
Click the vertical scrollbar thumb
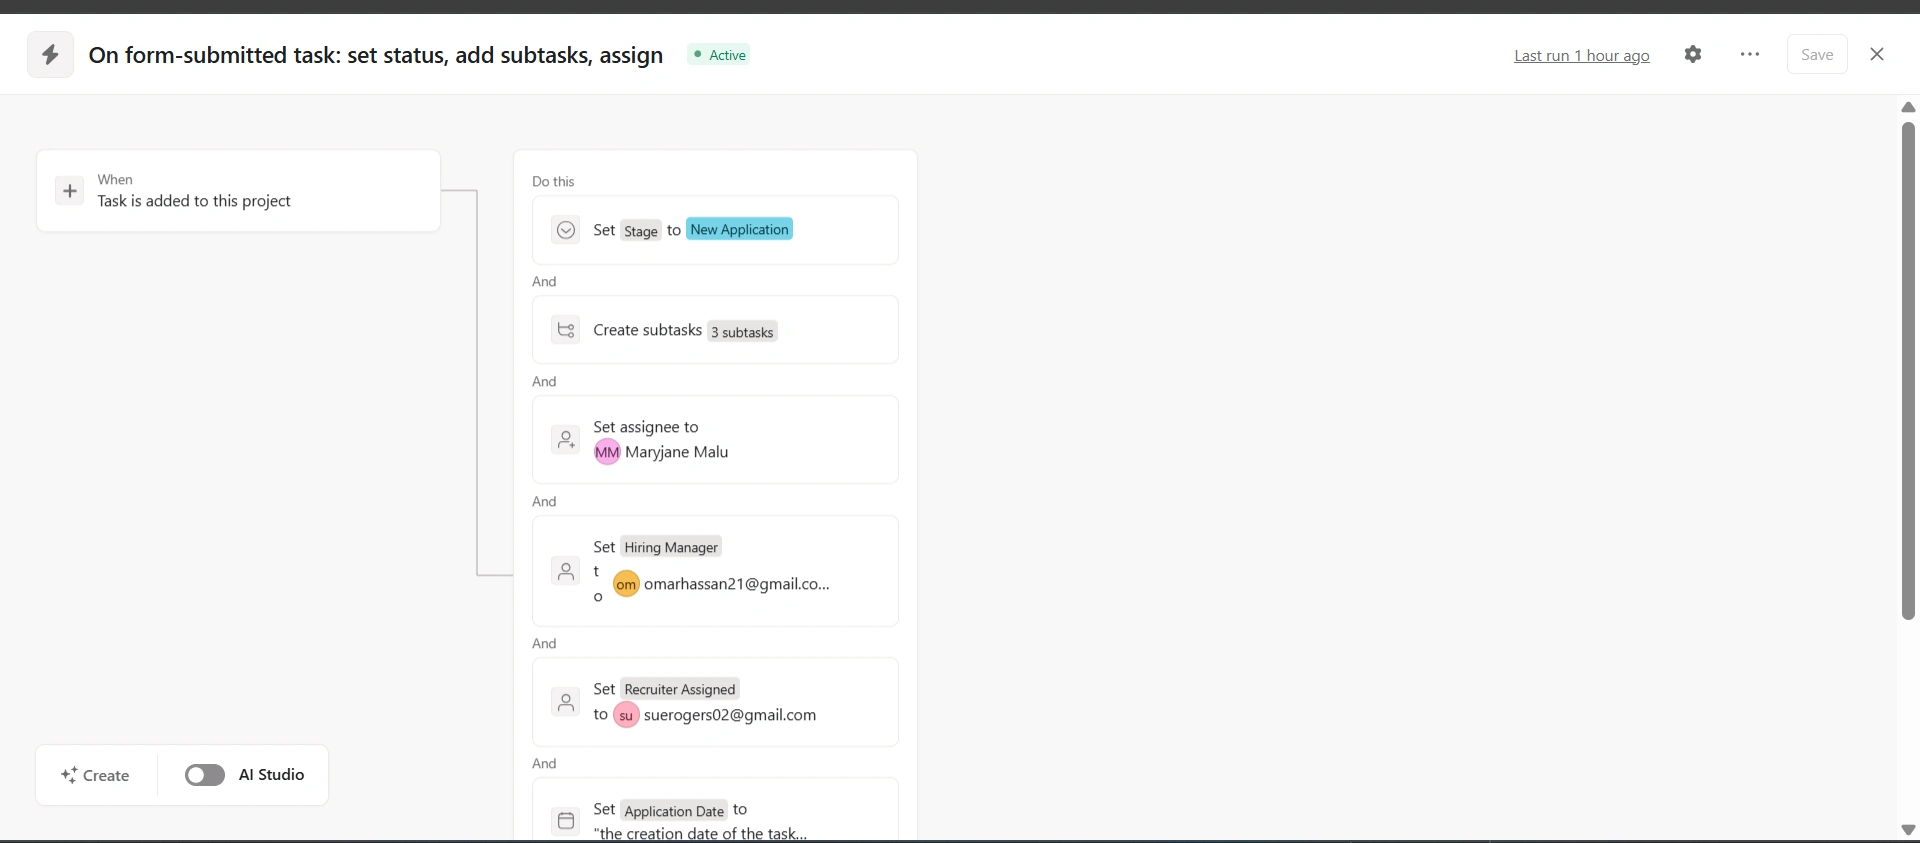coord(1908,370)
